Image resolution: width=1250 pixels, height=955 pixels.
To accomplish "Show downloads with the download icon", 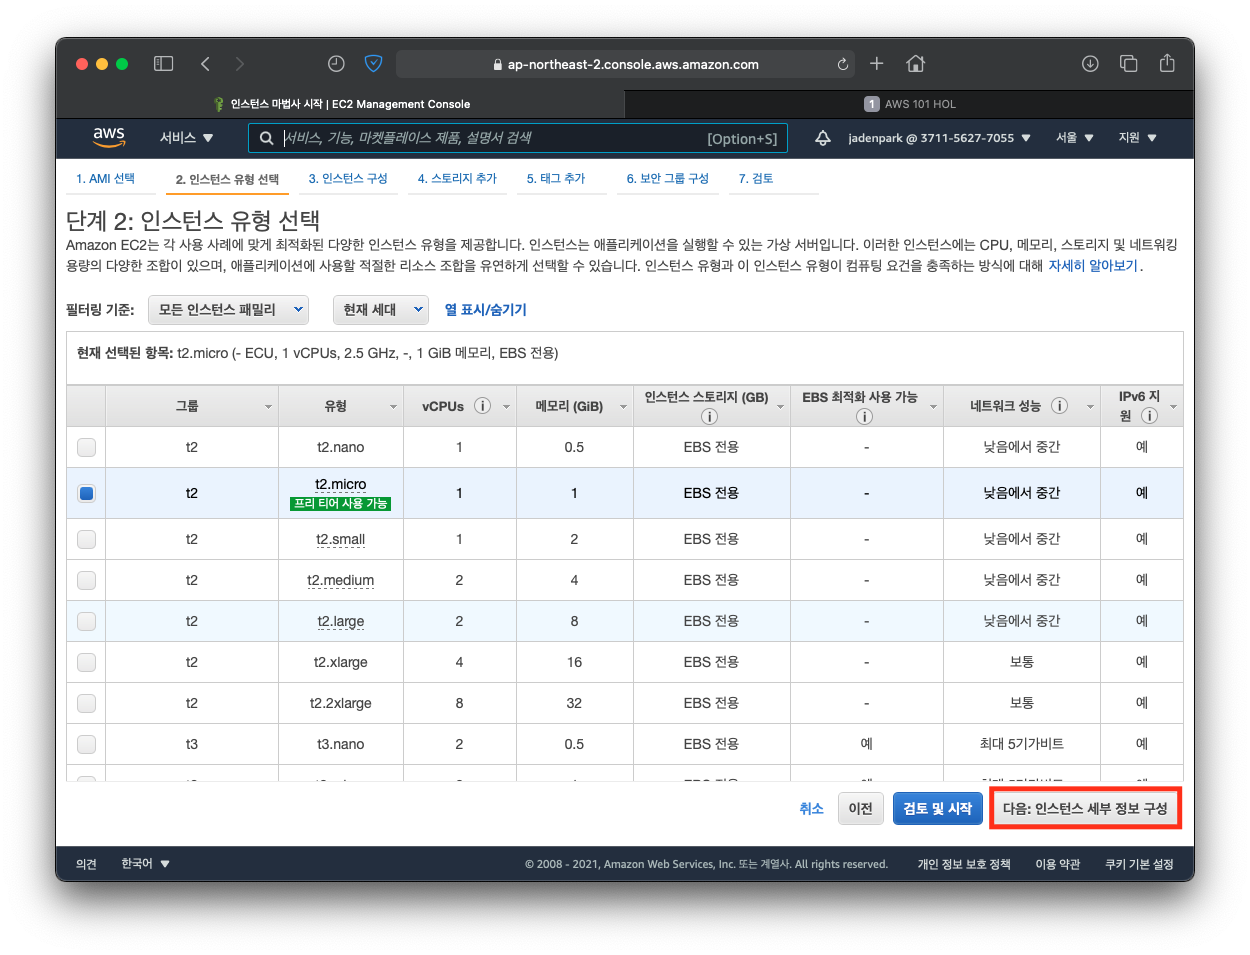I will pos(1090,64).
